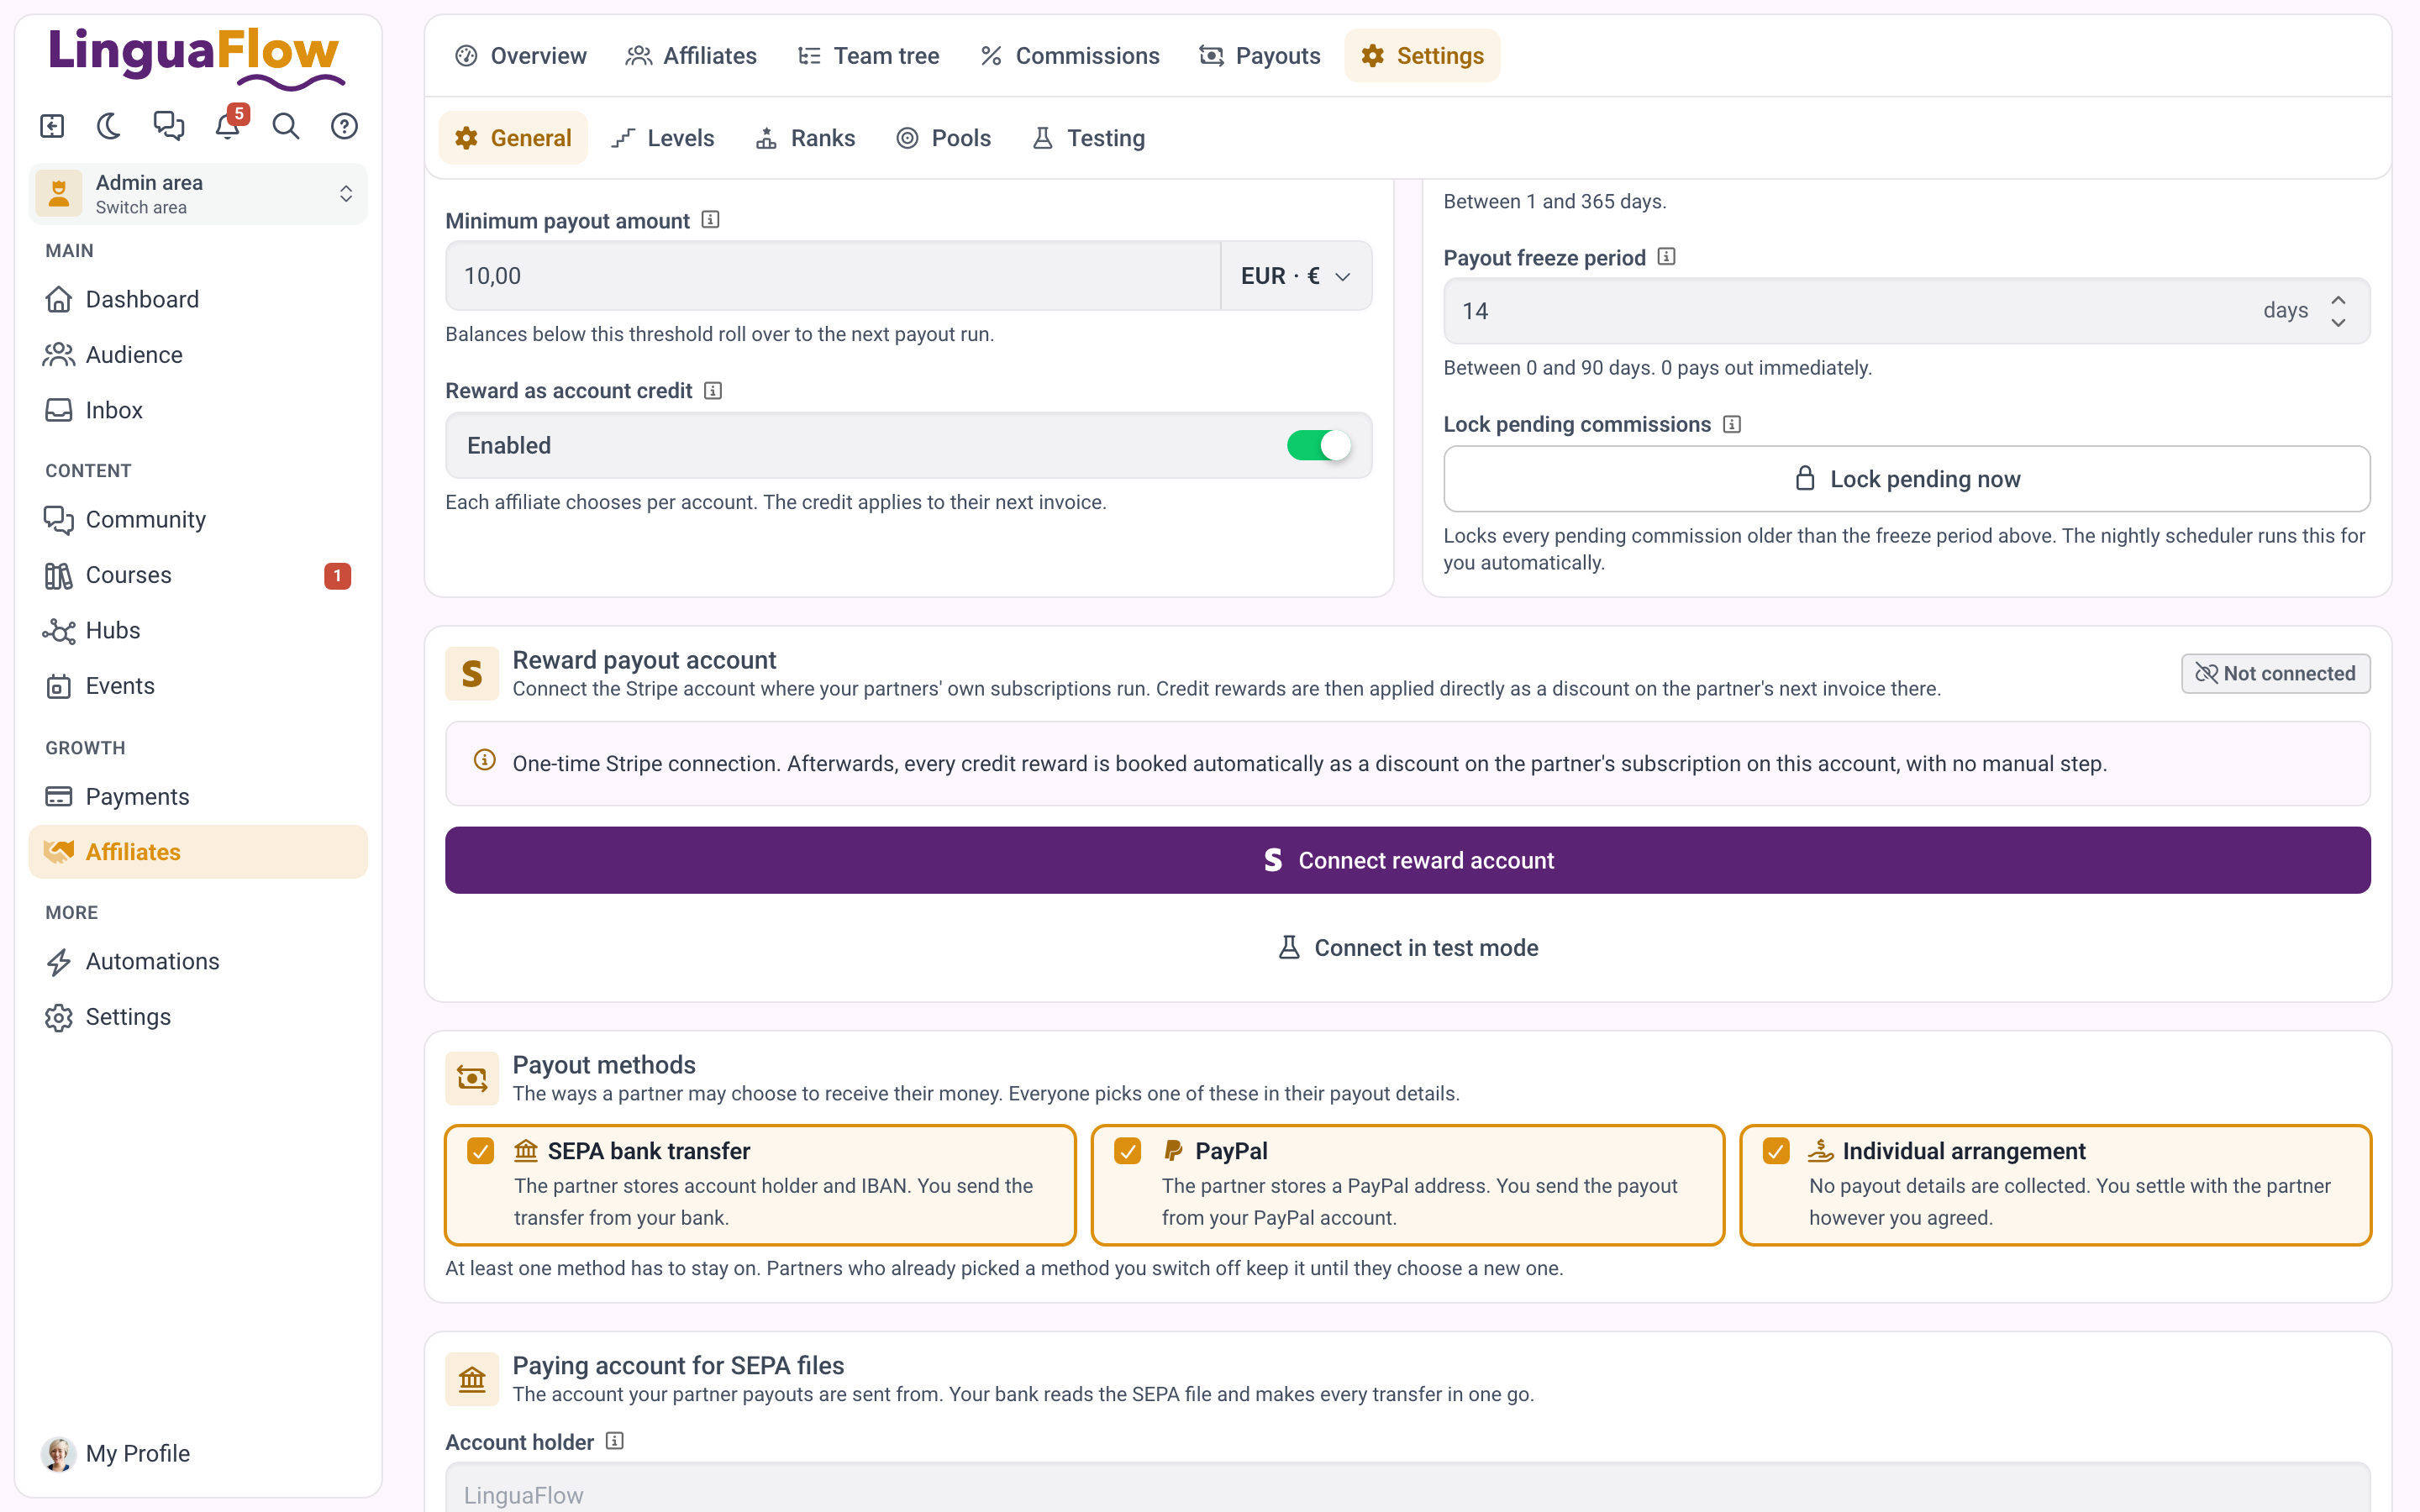The image size is (2420, 1512).
Task: Collapse the sidebar with the panel icon
Action: [x=52, y=126]
